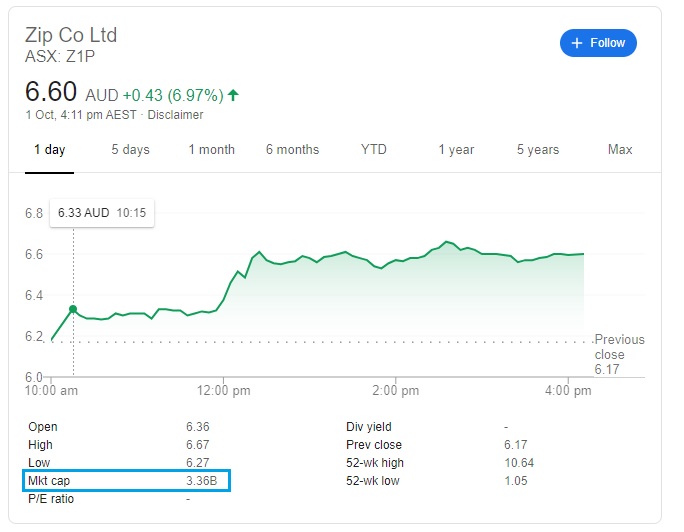Show the 5 years chart

click(x=537, y=150)
